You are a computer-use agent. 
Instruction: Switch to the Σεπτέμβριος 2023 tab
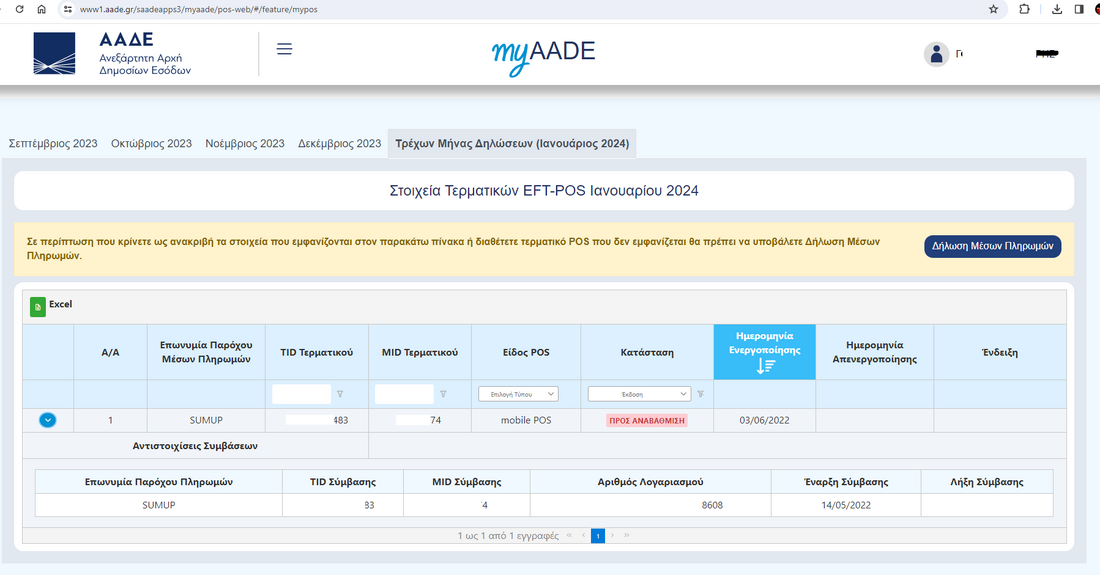pos(53,144)
